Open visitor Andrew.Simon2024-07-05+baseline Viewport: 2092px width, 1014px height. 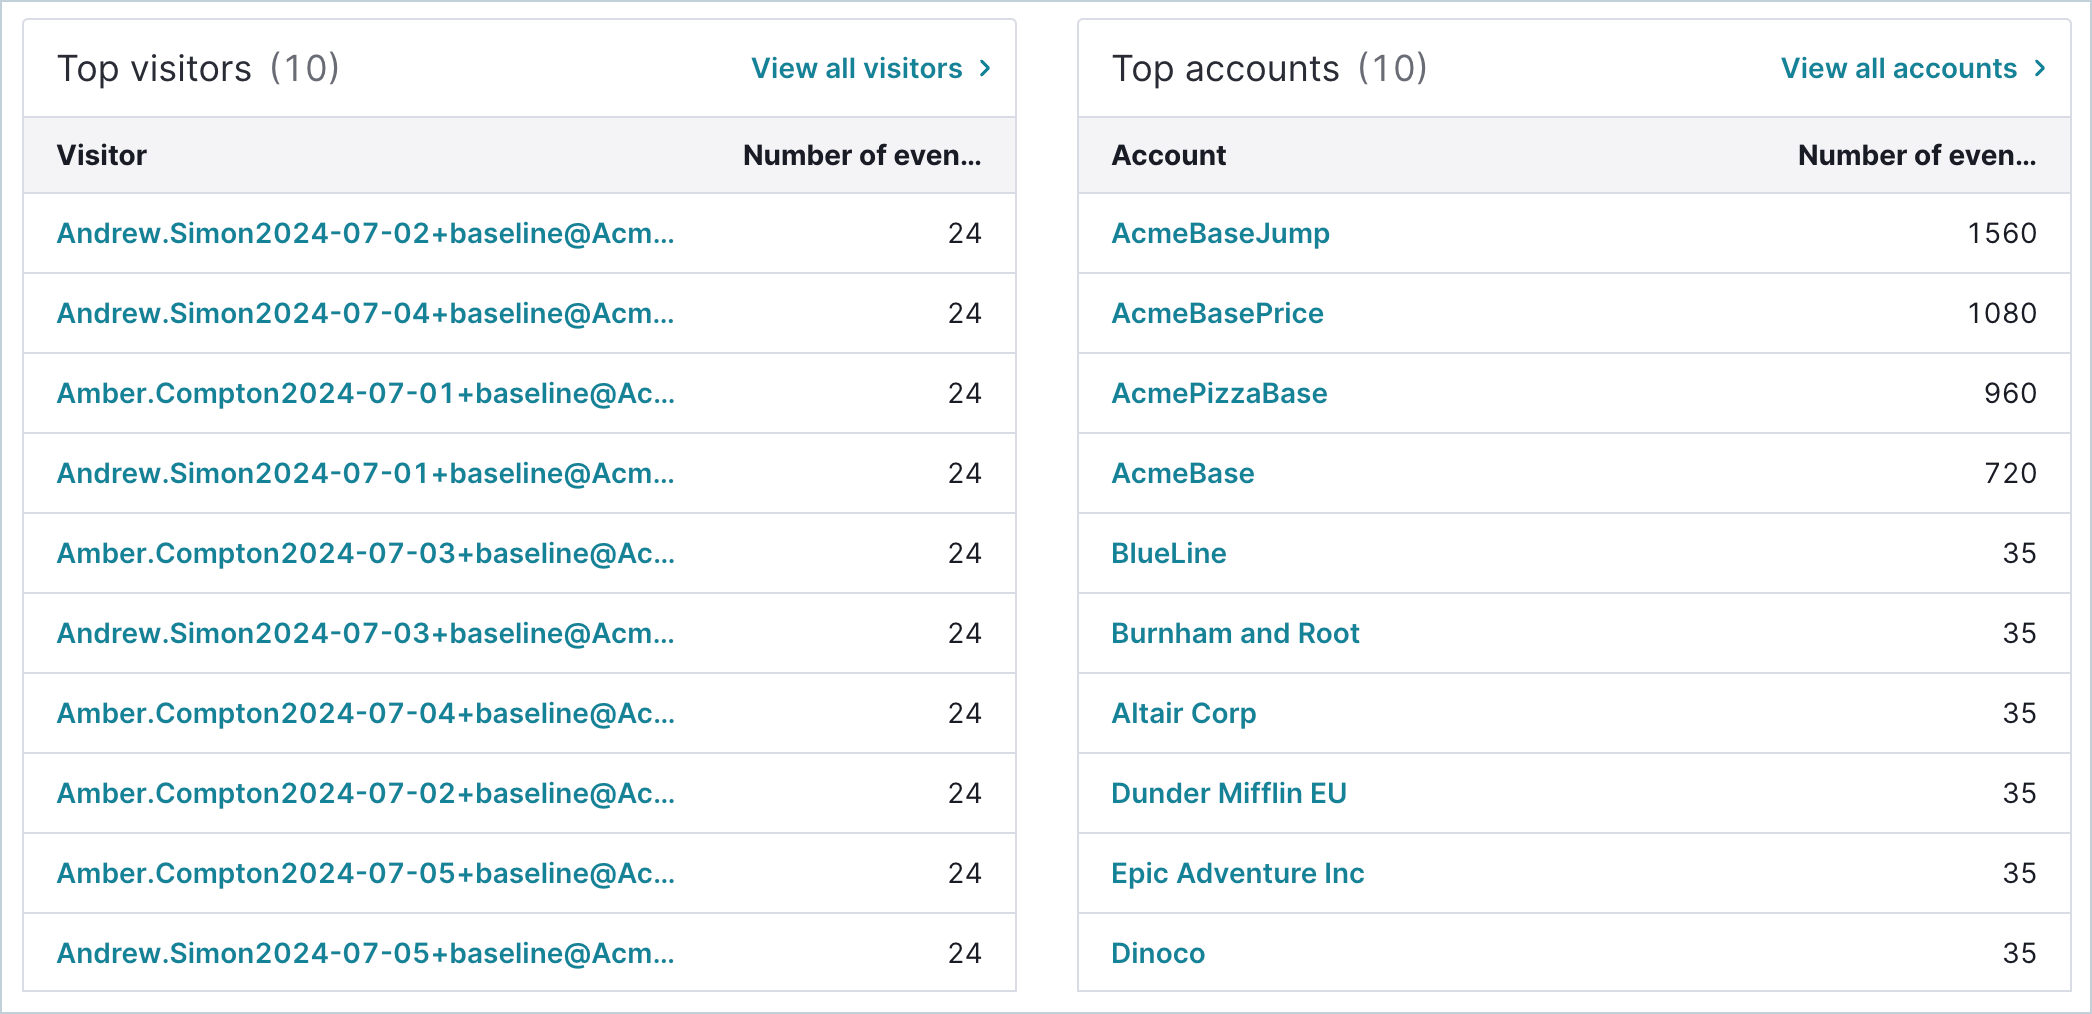point(366,953)
